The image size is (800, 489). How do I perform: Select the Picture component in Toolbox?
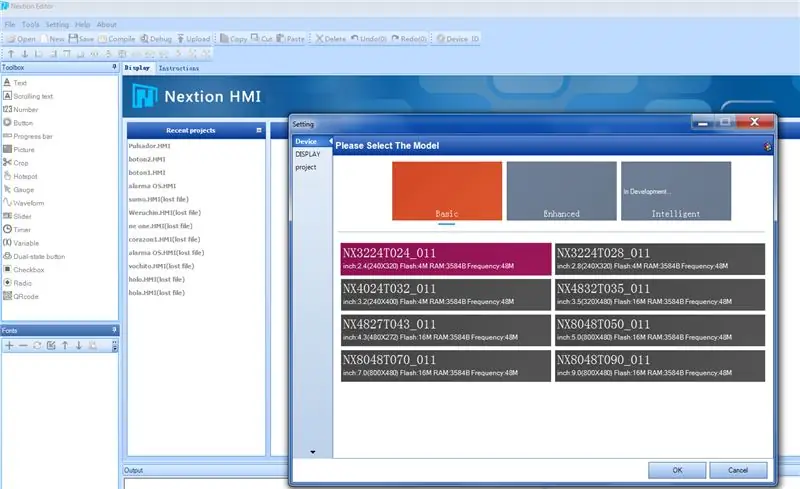pyautogui.click(x=19, y=150)
